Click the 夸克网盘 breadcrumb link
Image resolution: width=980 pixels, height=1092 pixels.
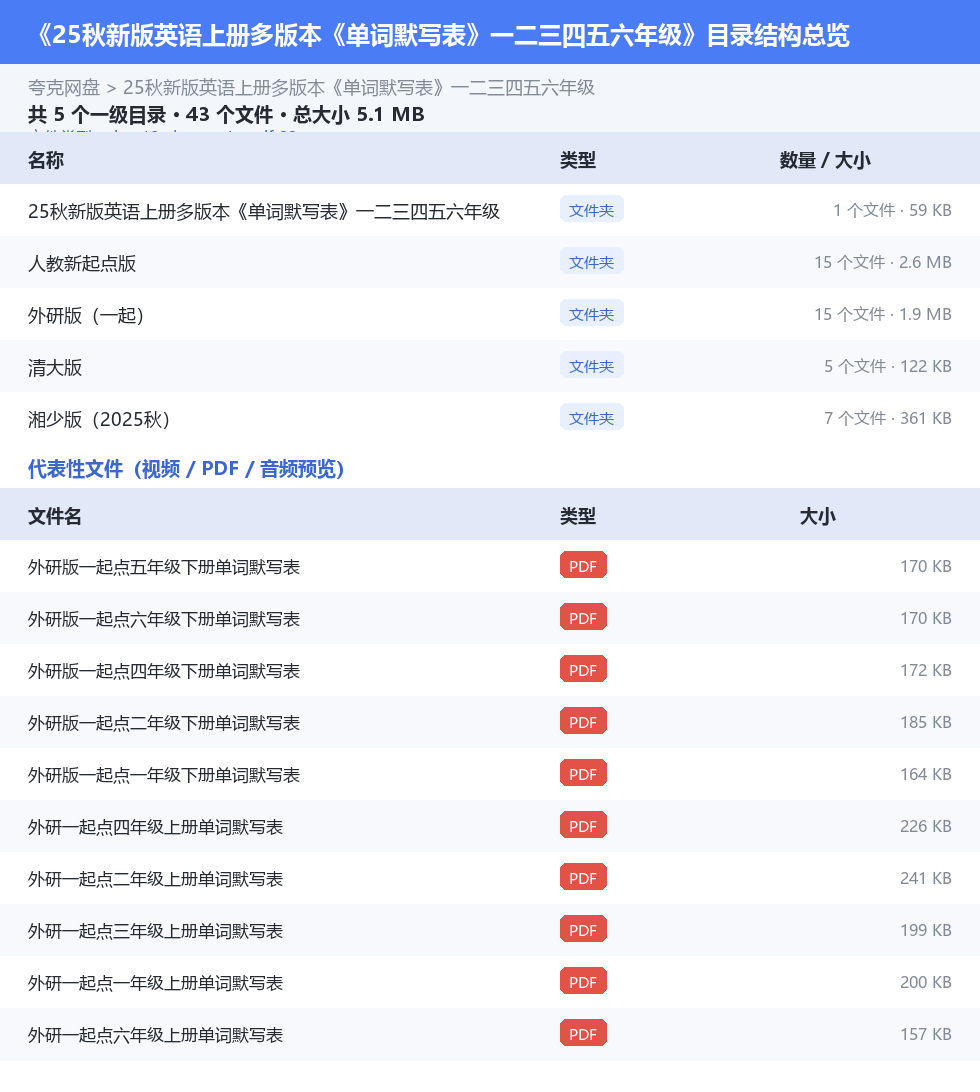pyautogui.click(x=64, y=88)
